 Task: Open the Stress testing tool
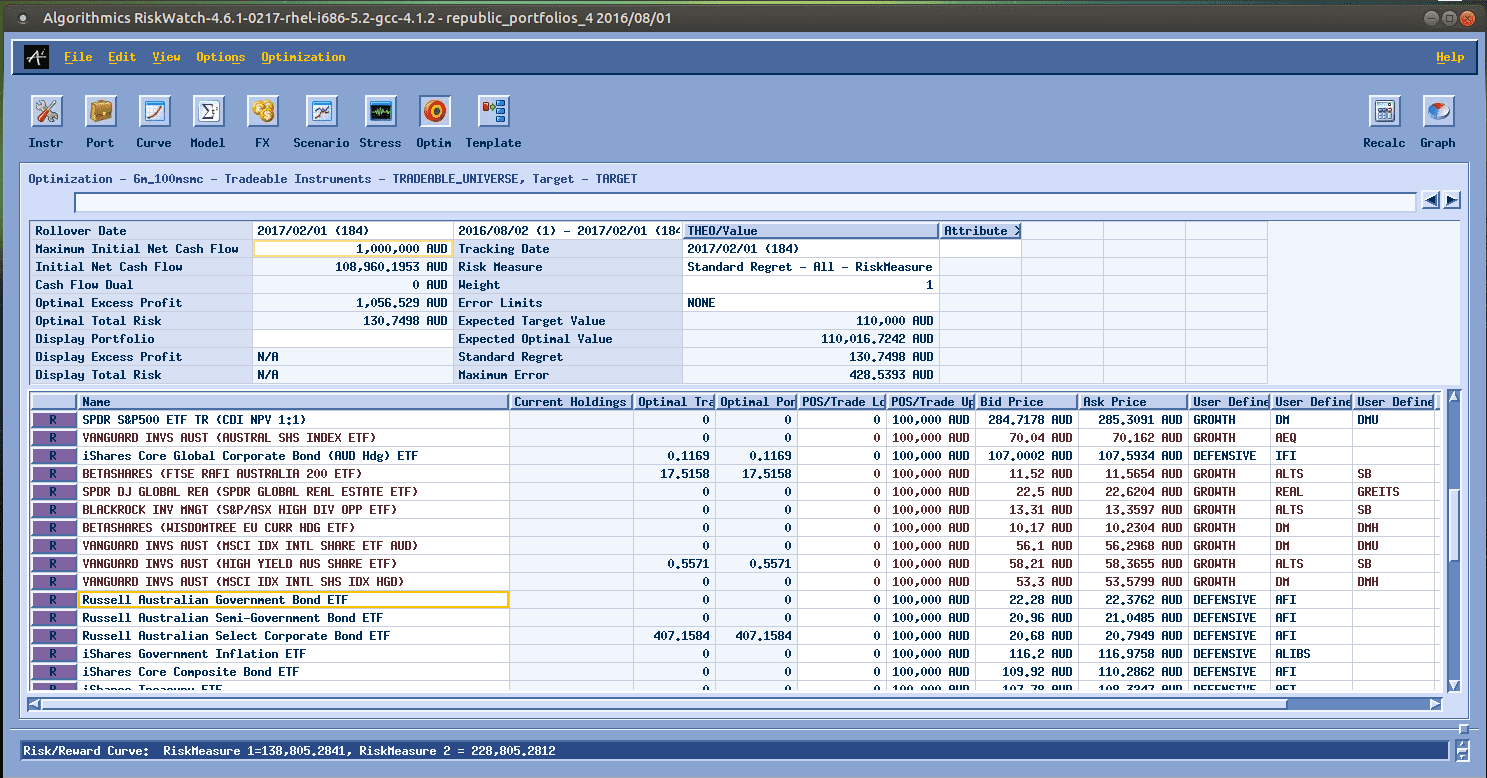point(380,112)
